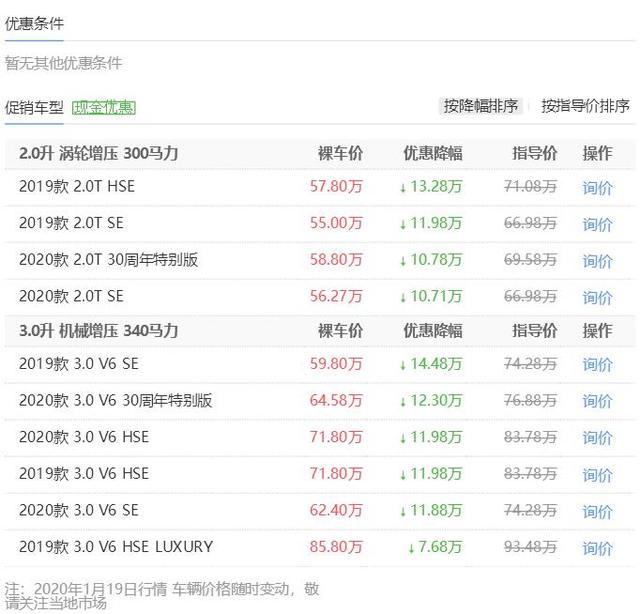Request price for 2020款 3.0 V6 HSE

point(597,438)
